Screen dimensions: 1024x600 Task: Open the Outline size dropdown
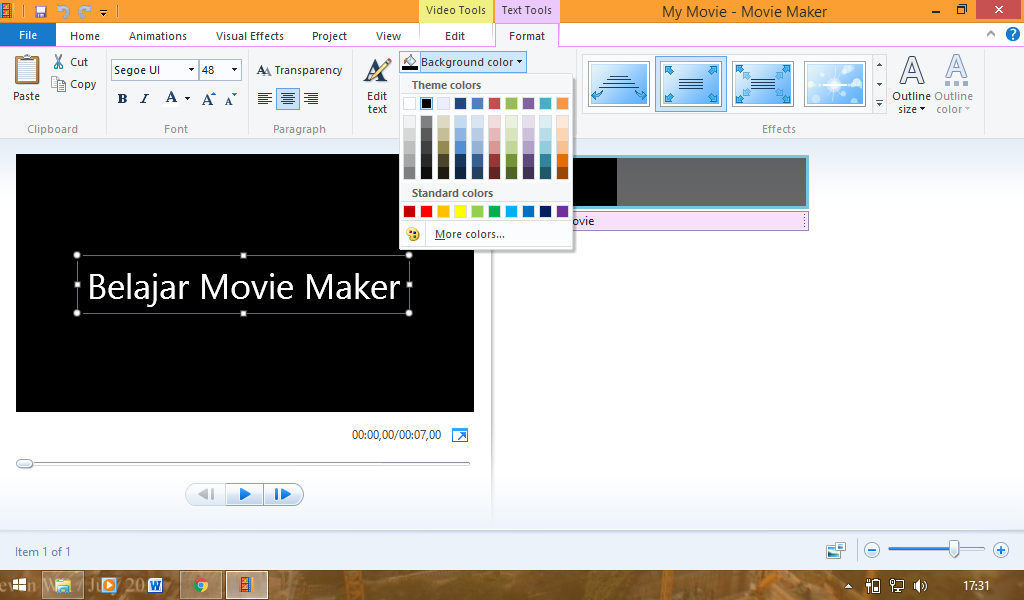click(x=912, y=85)
